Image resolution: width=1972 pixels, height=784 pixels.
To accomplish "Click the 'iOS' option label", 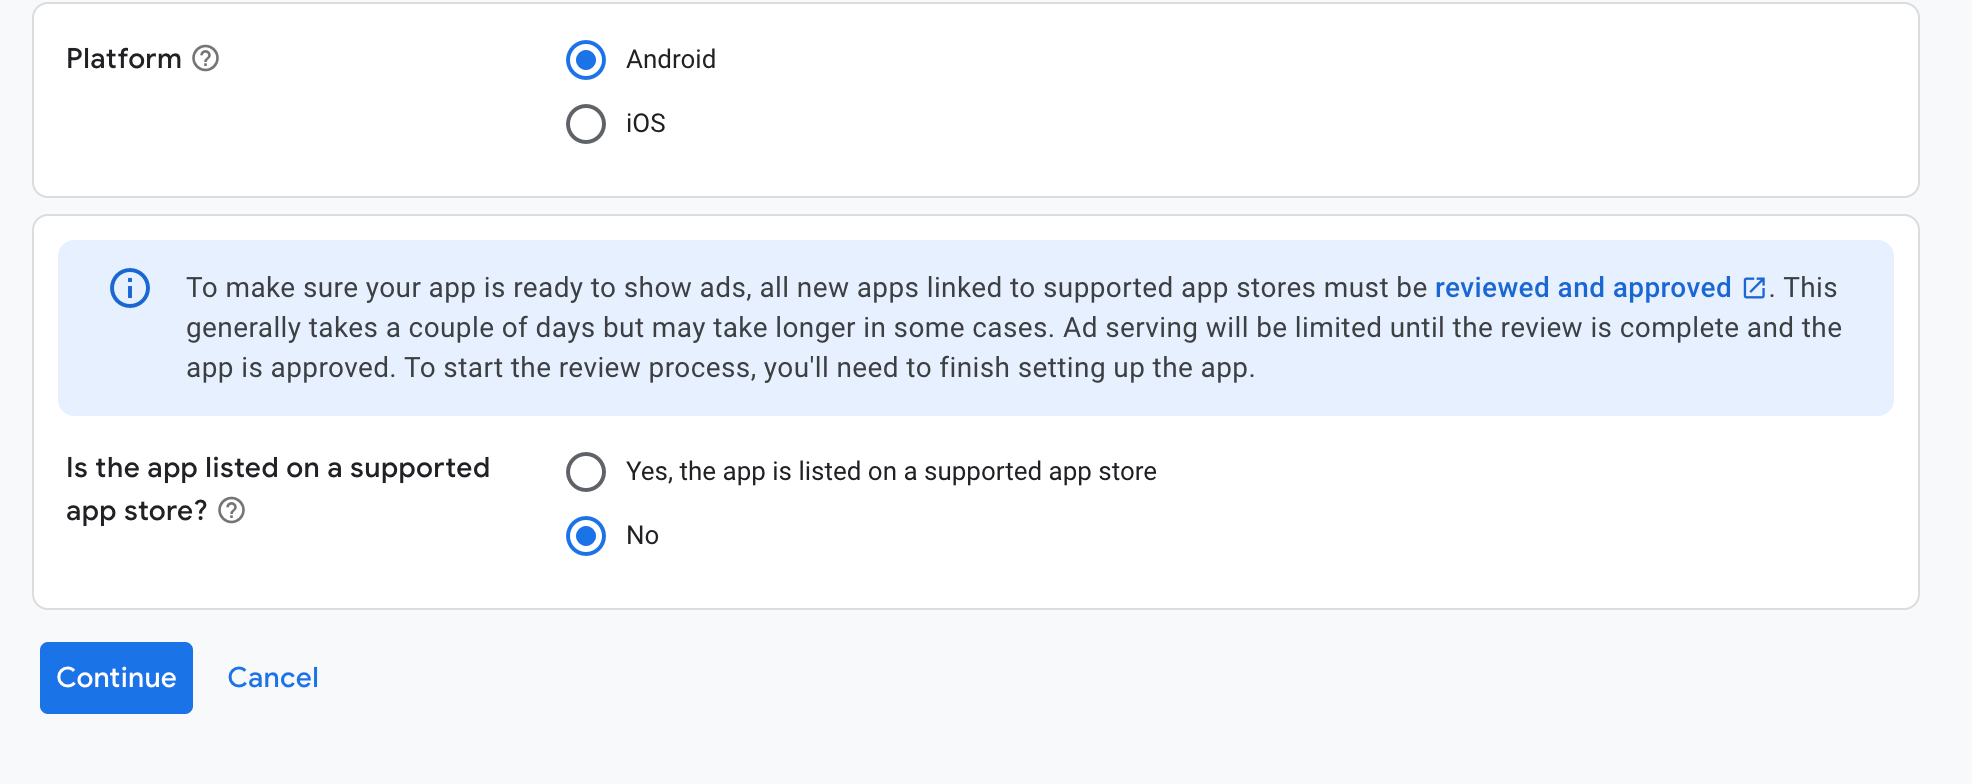I will 646,123.
